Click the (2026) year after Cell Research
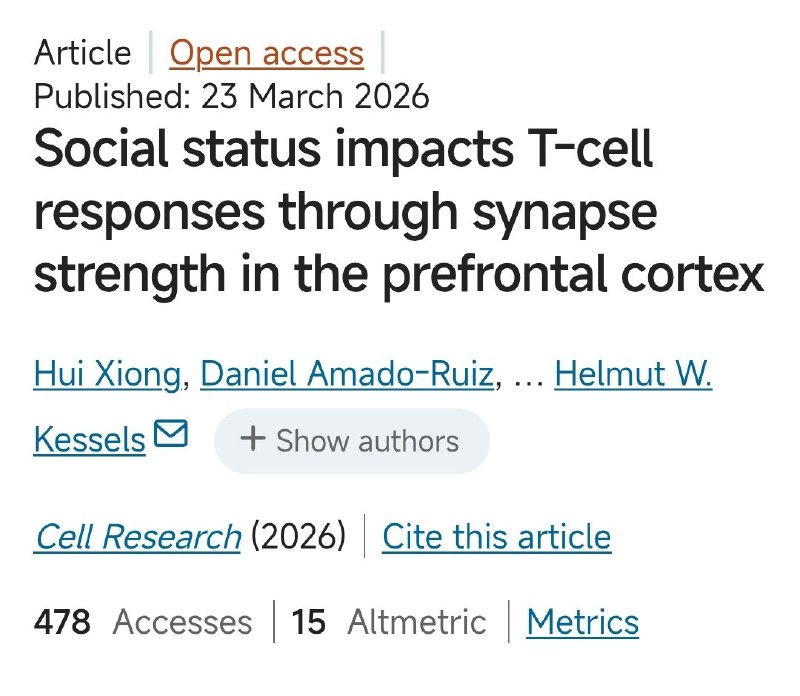 click(x=298, y=537)
